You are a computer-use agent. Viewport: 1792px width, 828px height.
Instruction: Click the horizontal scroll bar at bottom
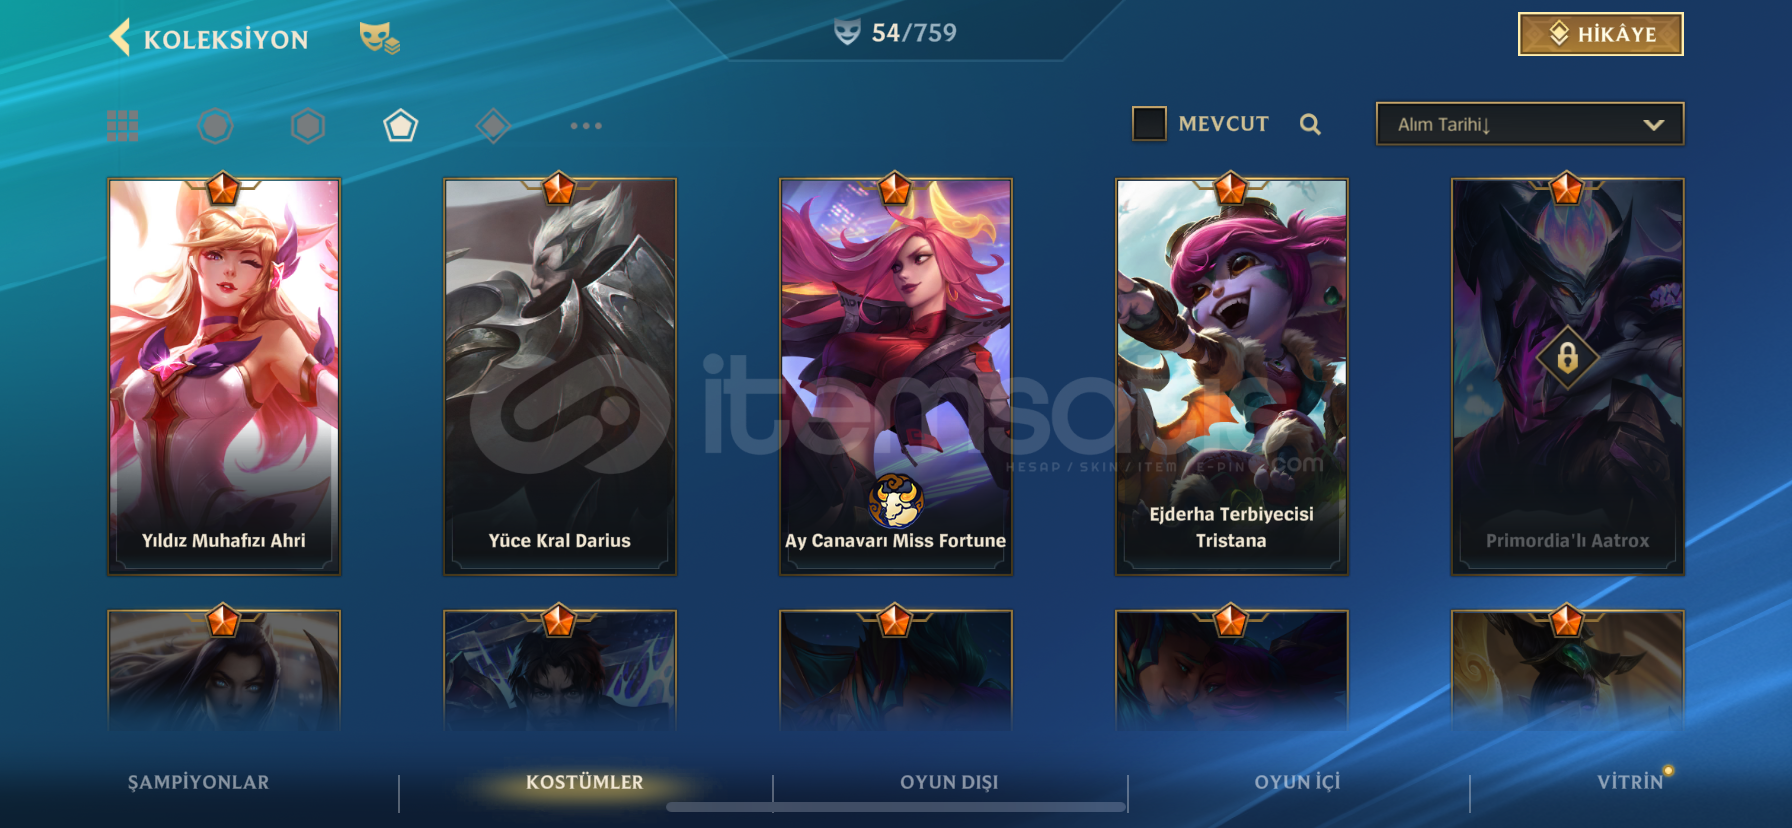(896, 807)
